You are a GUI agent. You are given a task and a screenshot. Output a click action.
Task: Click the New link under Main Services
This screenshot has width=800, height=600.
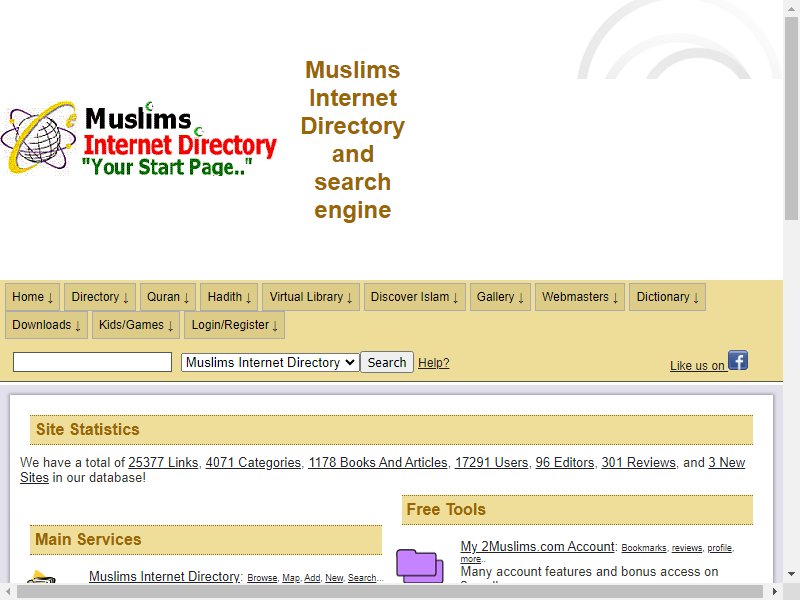coord(334,578)
